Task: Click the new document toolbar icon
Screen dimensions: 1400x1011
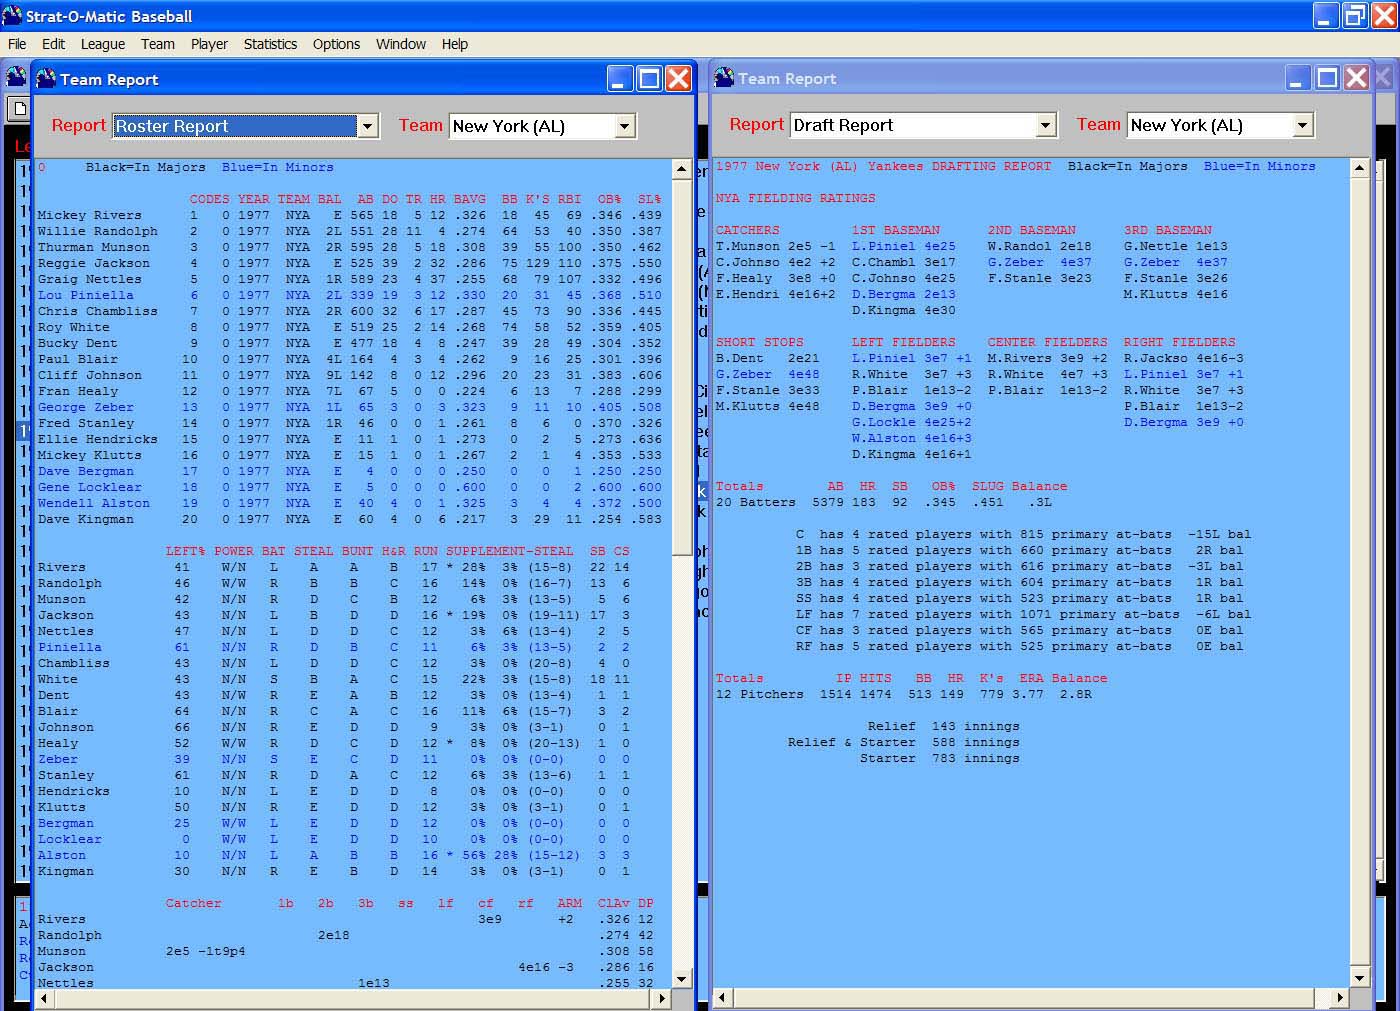Action: coord(19,108)
